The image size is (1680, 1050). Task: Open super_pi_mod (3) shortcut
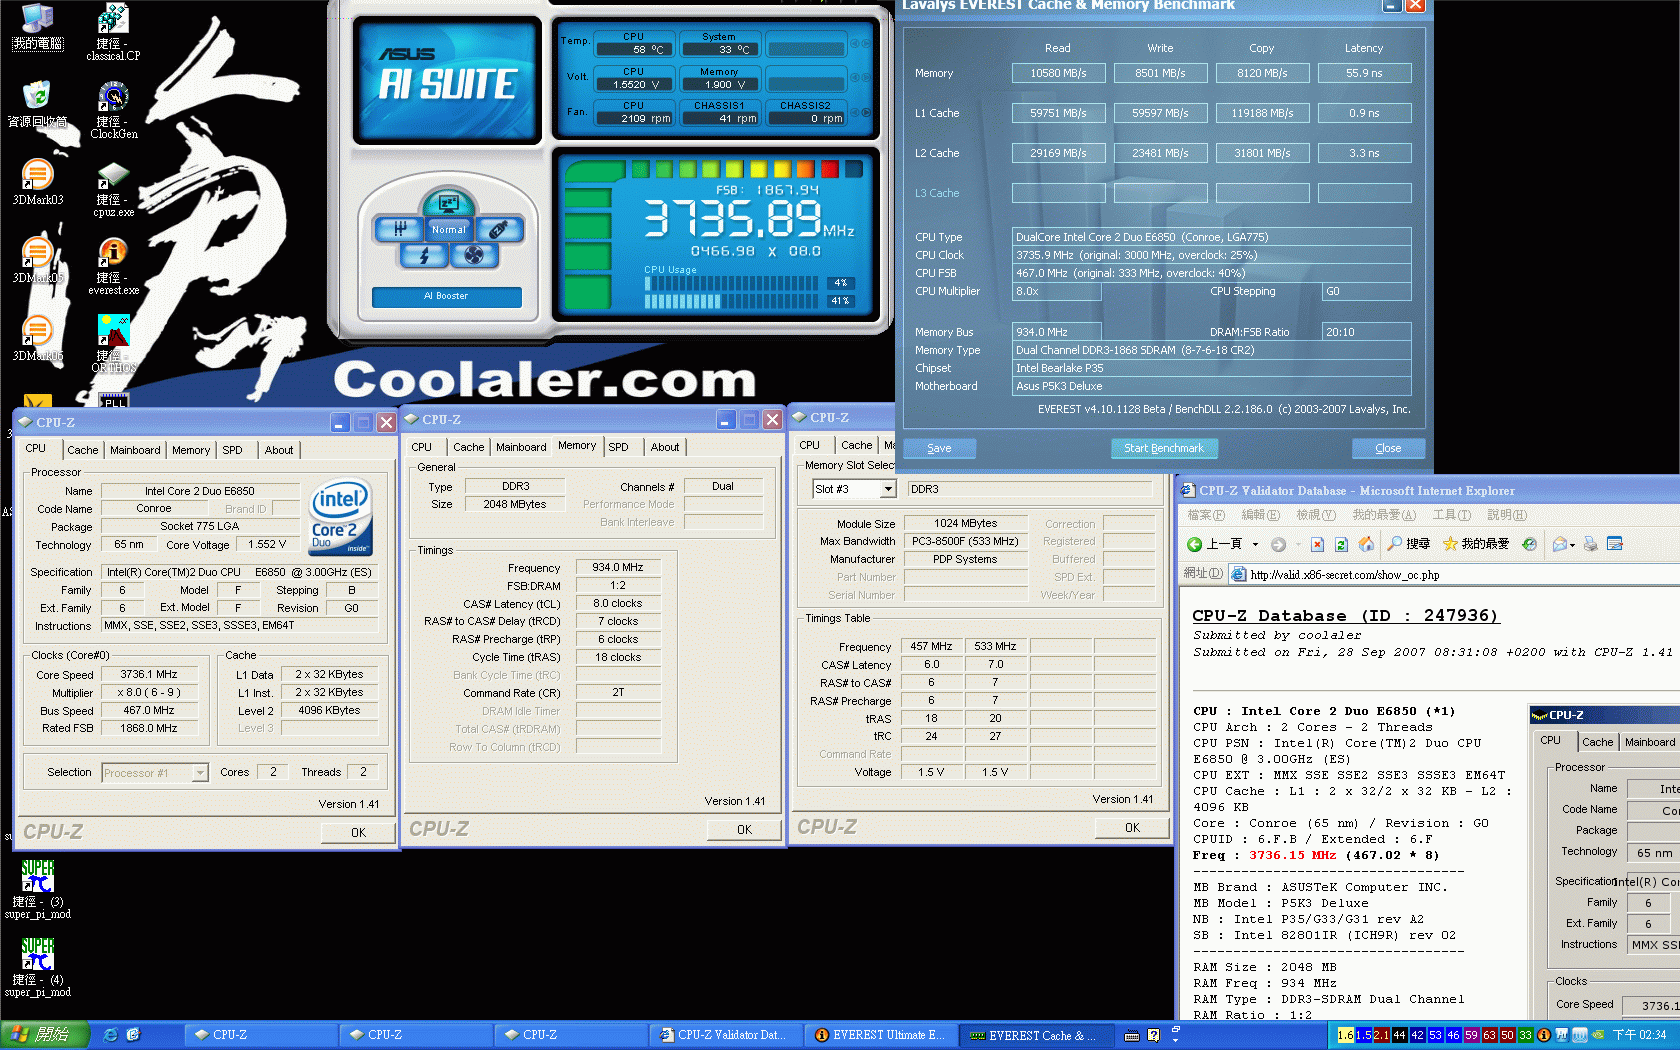(38, 890)
